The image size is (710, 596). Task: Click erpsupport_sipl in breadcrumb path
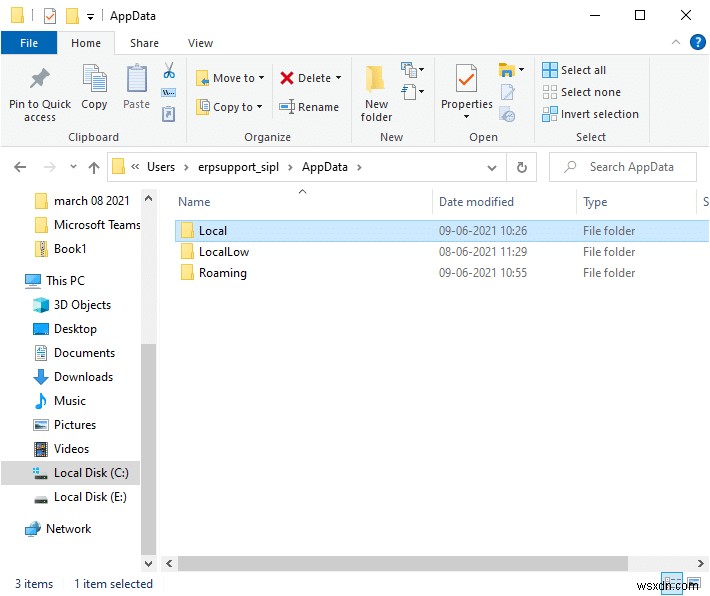click(238, 167)
